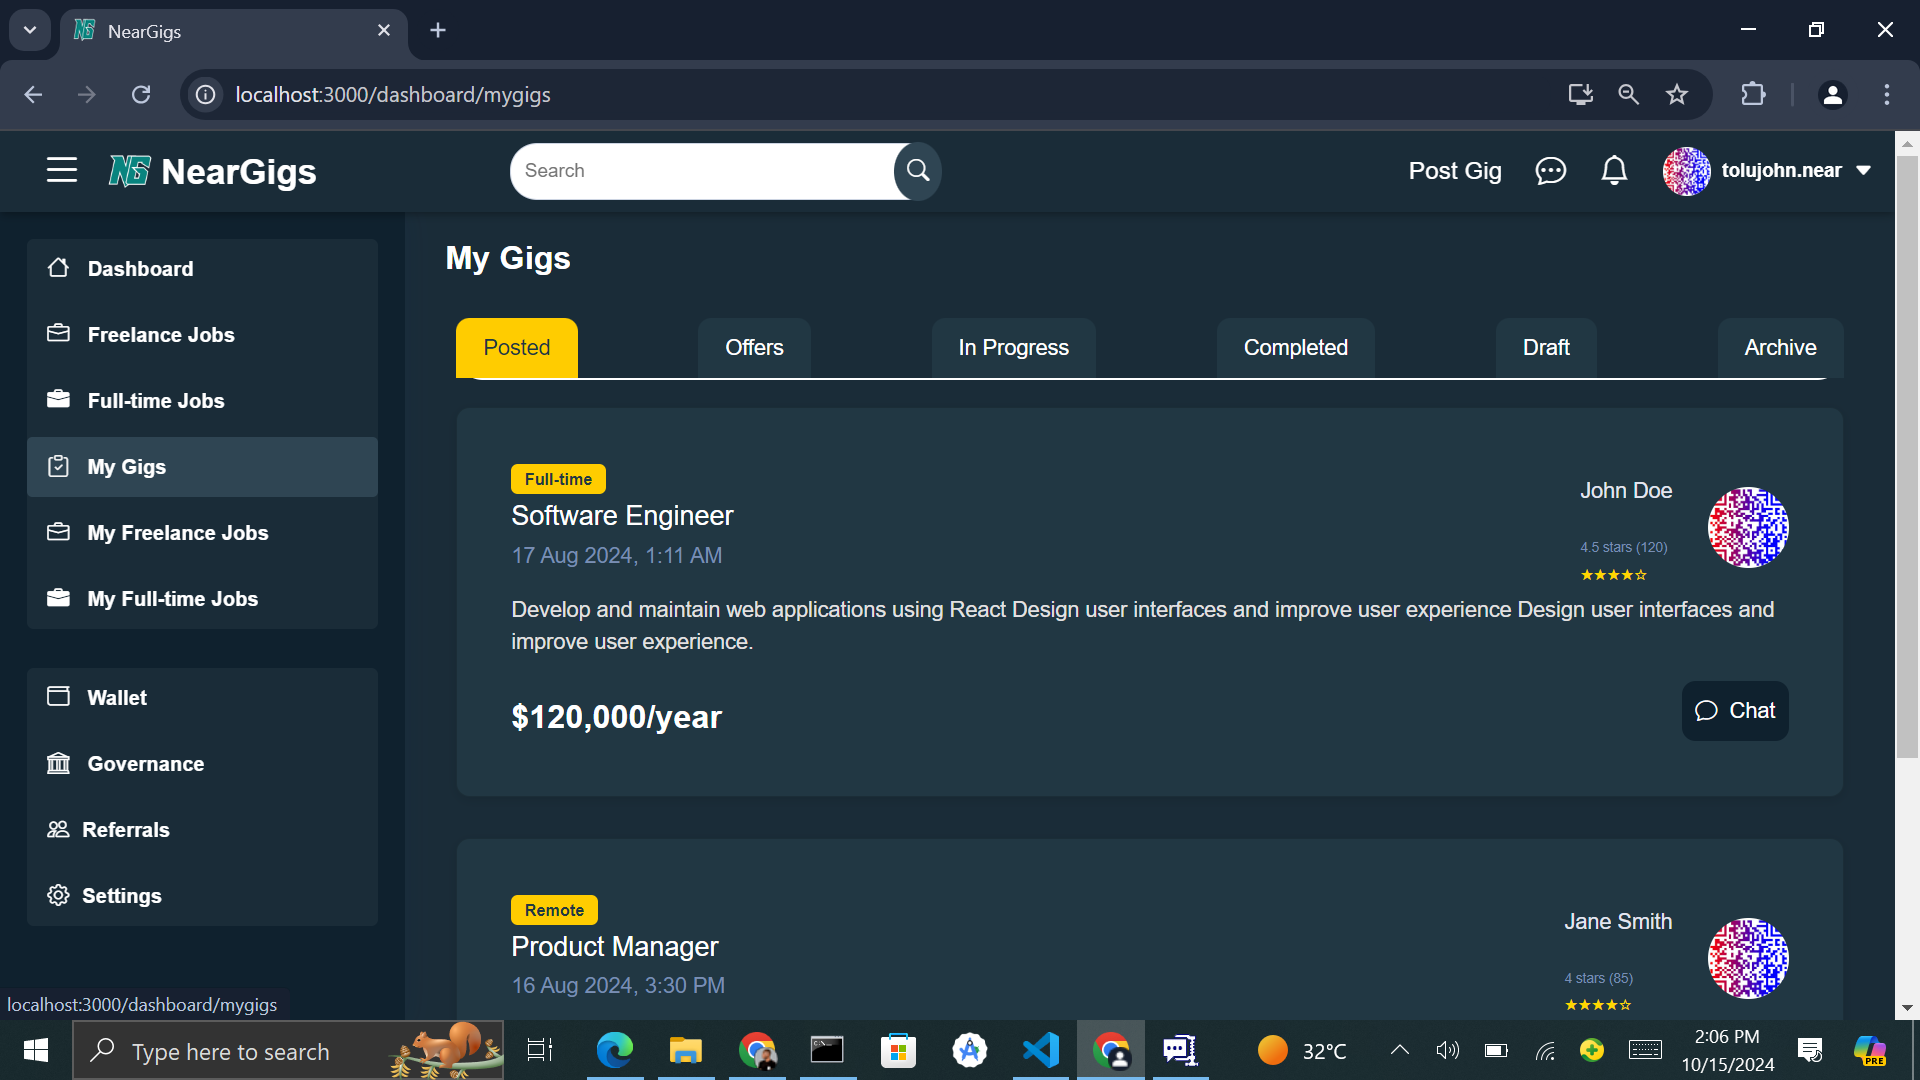This screenshot has height=1080, width=1920.
Task: Click the Search input field
Action: coord(702,171)
